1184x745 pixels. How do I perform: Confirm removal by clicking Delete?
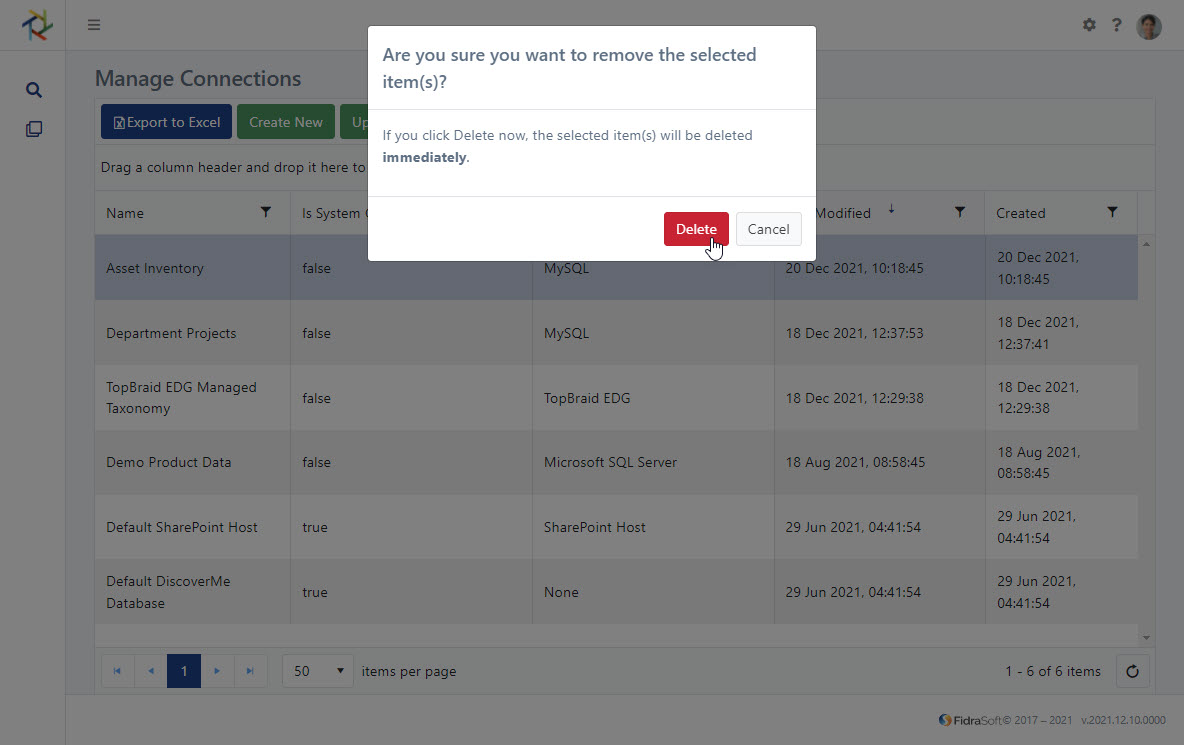(x=696, y=228)
